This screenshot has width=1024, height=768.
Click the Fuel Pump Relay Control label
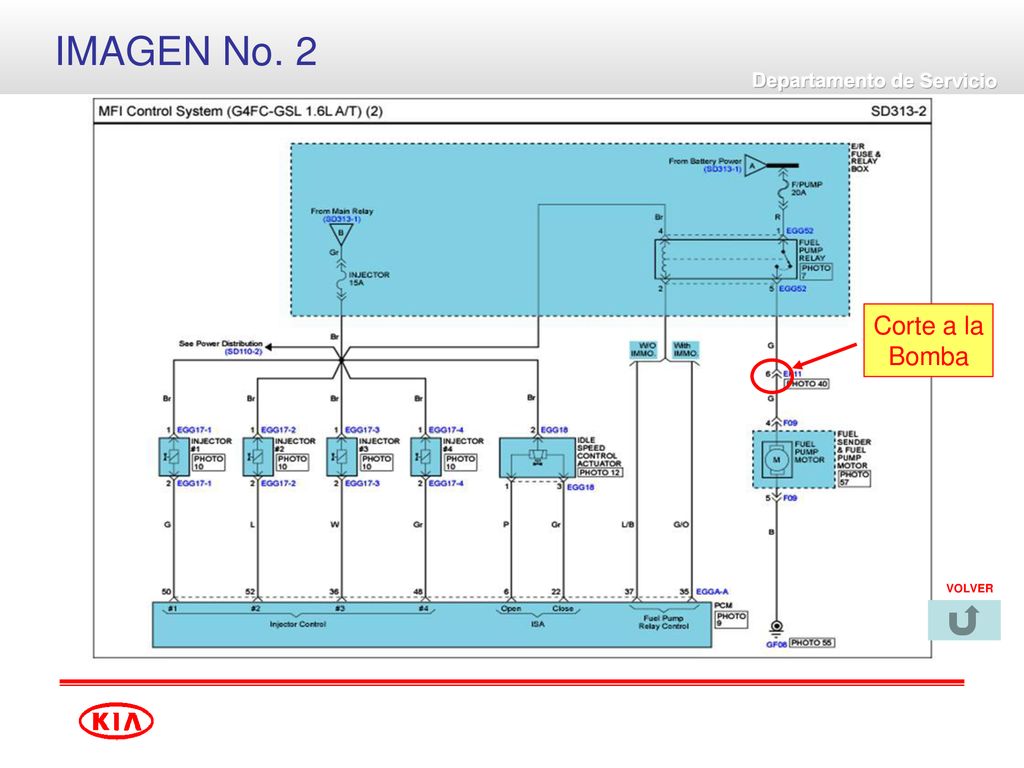[664, 622]
